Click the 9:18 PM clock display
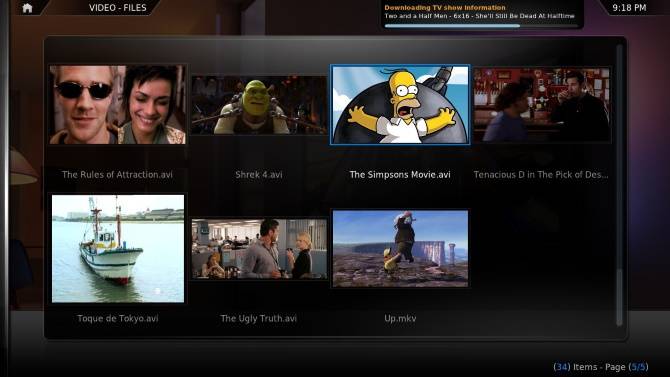Screen dimensions: 670x377 point(629,8)
